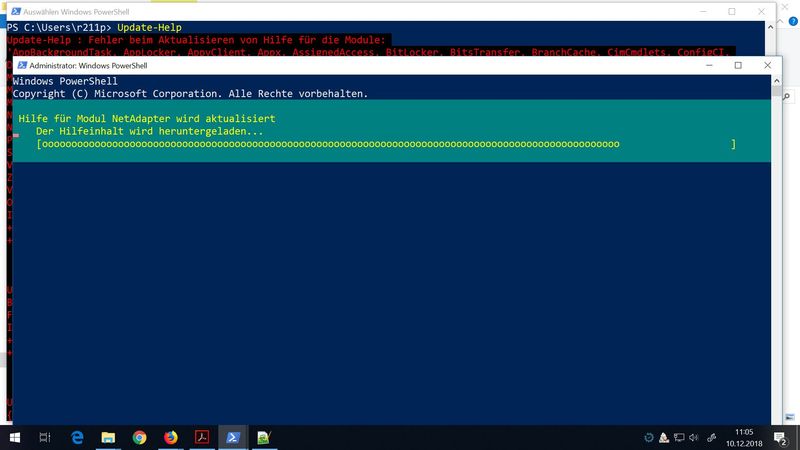
Task: Click the 'PS C:\Users\r211p>' prompt text
Action: tap(59, 28)
